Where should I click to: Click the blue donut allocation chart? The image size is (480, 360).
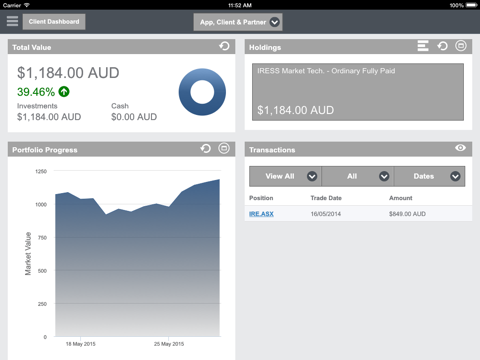pyautogui.click(x=202, y=92)
